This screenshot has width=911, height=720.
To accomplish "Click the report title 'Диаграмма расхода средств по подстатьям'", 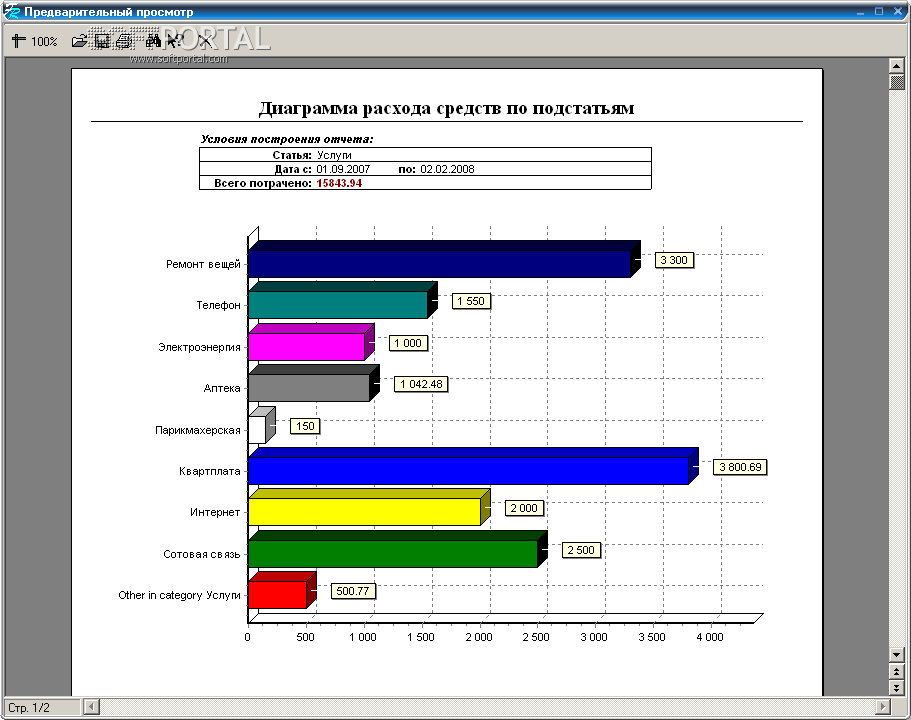I will [x=446, y=108].
